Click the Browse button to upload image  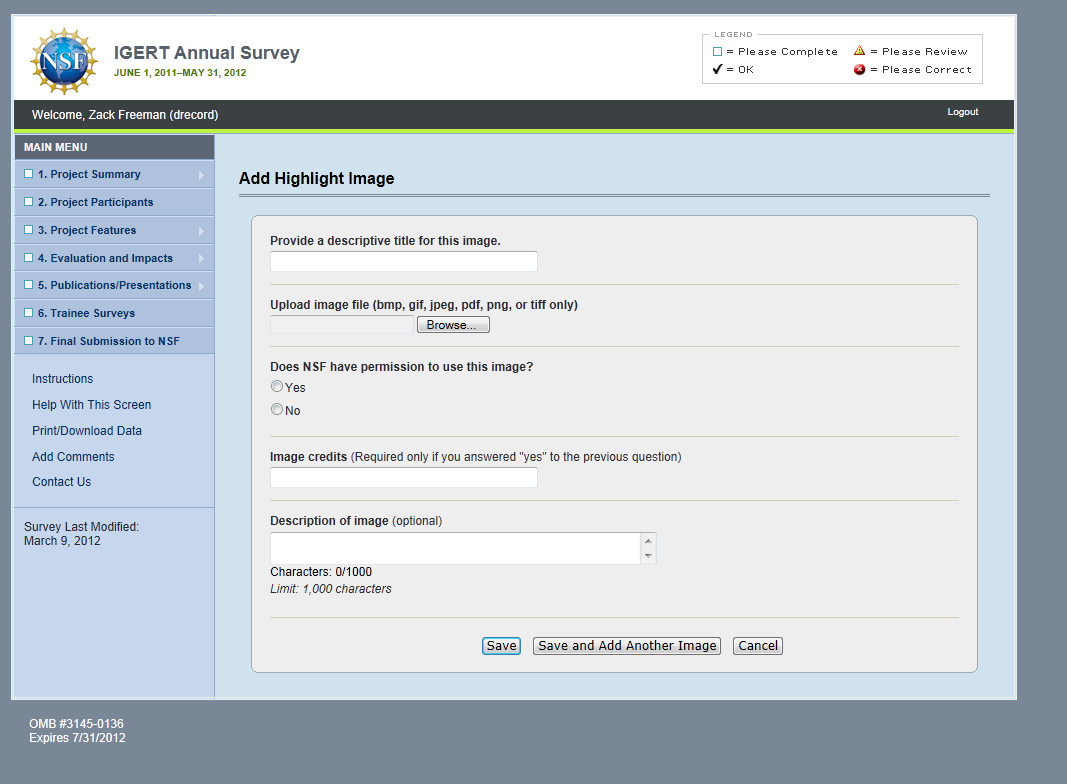coord(453,325)
